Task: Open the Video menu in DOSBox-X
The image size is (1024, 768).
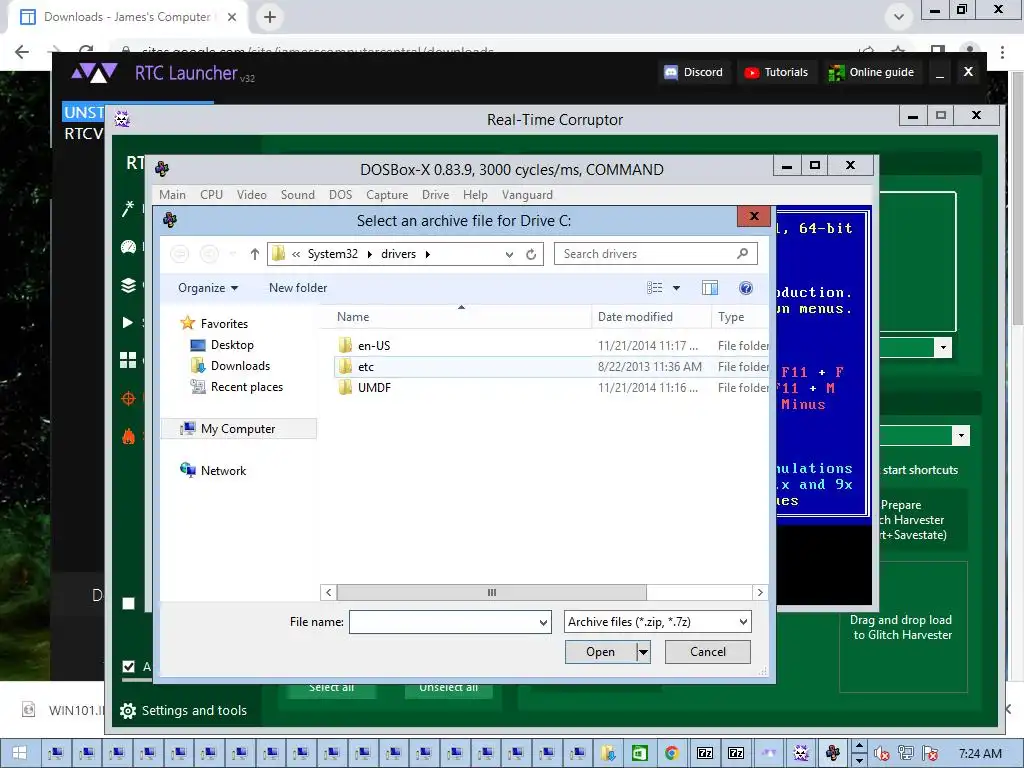Action: click(251, 195)
